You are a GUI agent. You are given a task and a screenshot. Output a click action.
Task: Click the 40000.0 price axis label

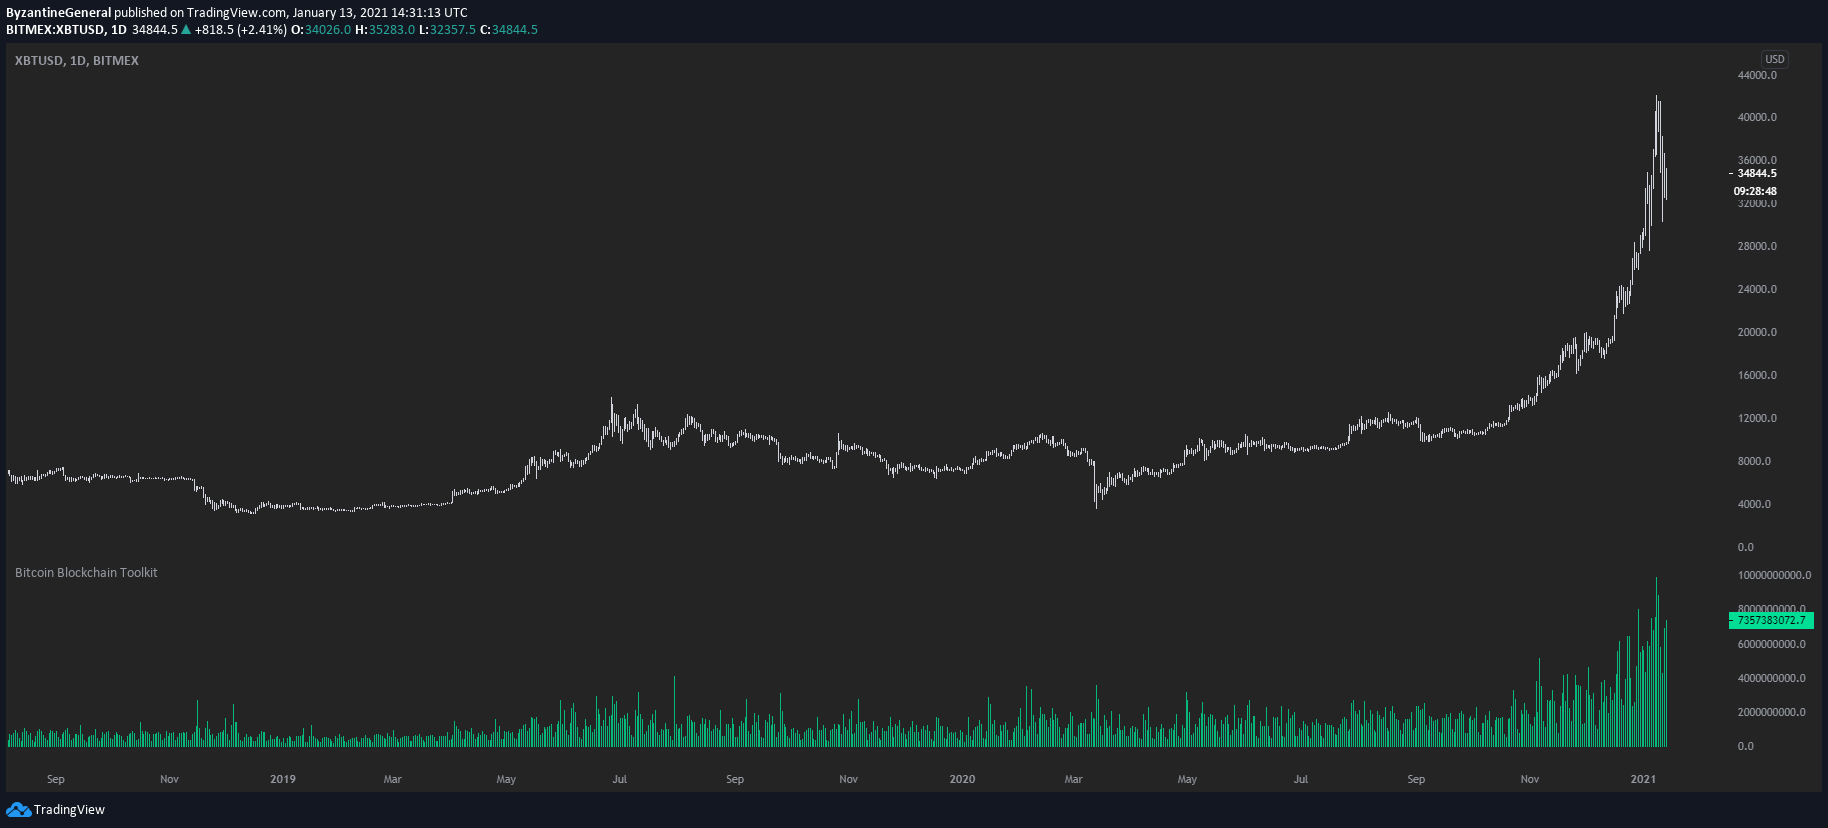[x=1757, y=117]
